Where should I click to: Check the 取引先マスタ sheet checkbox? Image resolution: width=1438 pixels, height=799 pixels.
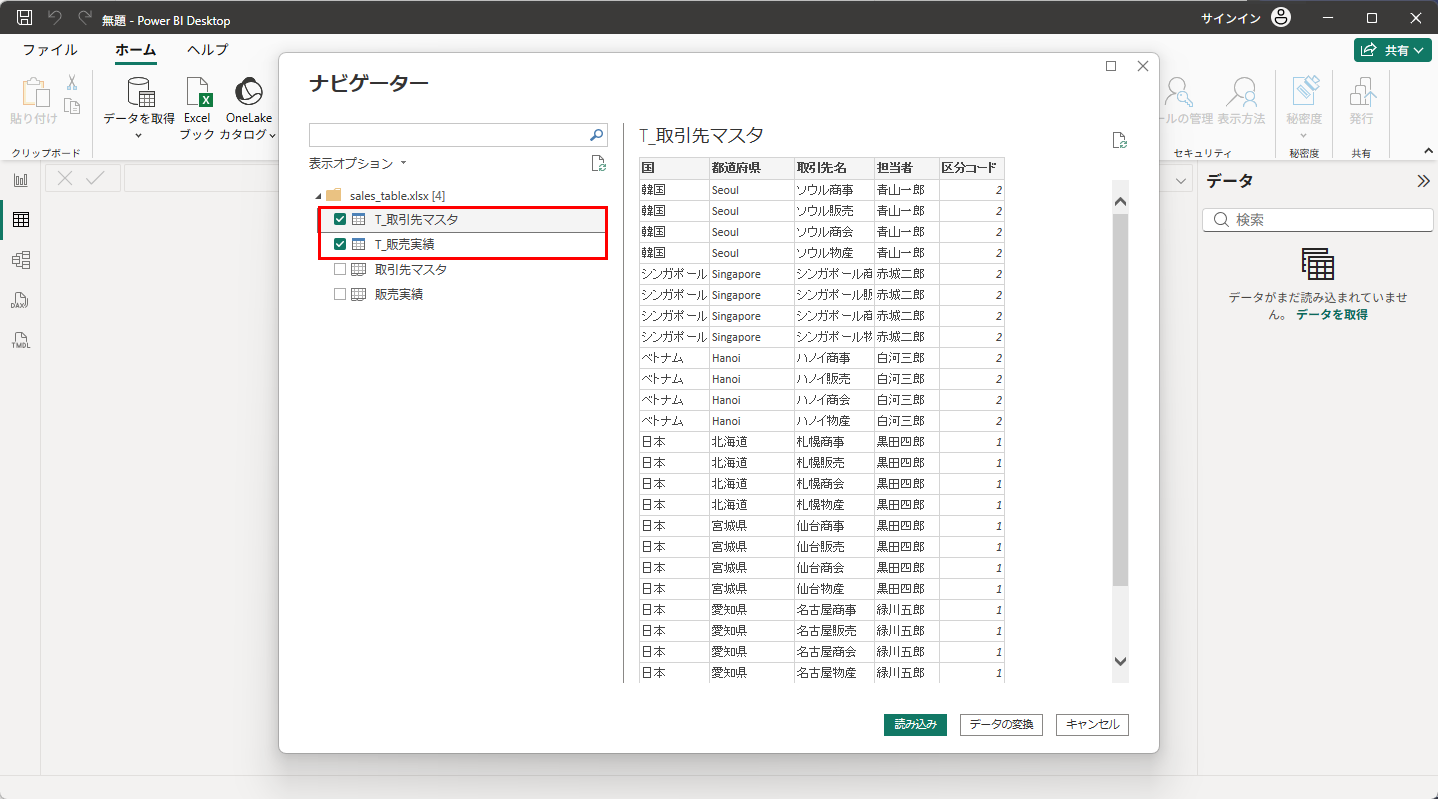click(340, 269)
